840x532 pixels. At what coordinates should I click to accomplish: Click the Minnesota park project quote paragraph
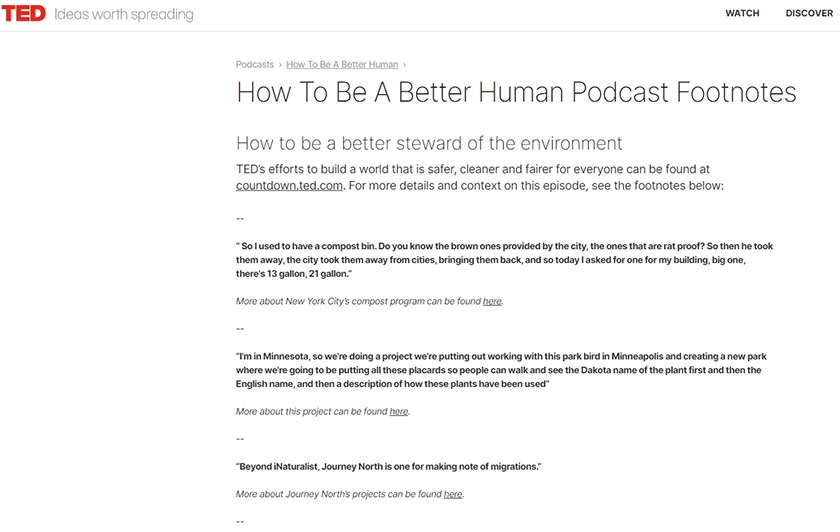coord(501,370)
